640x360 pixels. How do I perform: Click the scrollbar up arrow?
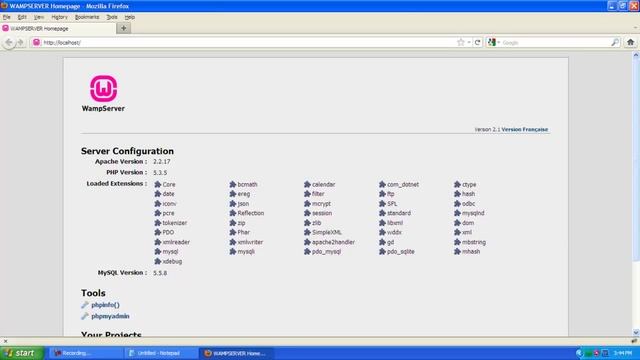click(x=636, y=56)
